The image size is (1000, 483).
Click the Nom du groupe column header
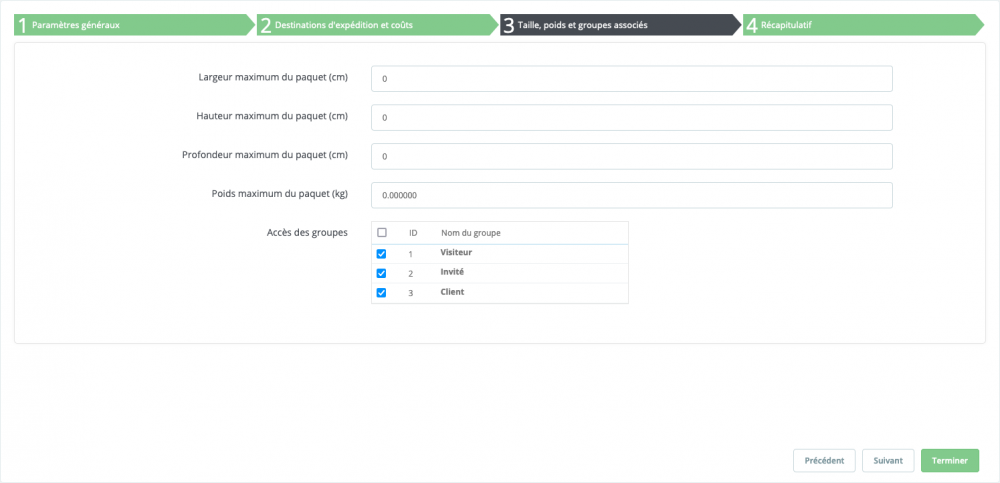pyautogui.click(x=471, y=233)
